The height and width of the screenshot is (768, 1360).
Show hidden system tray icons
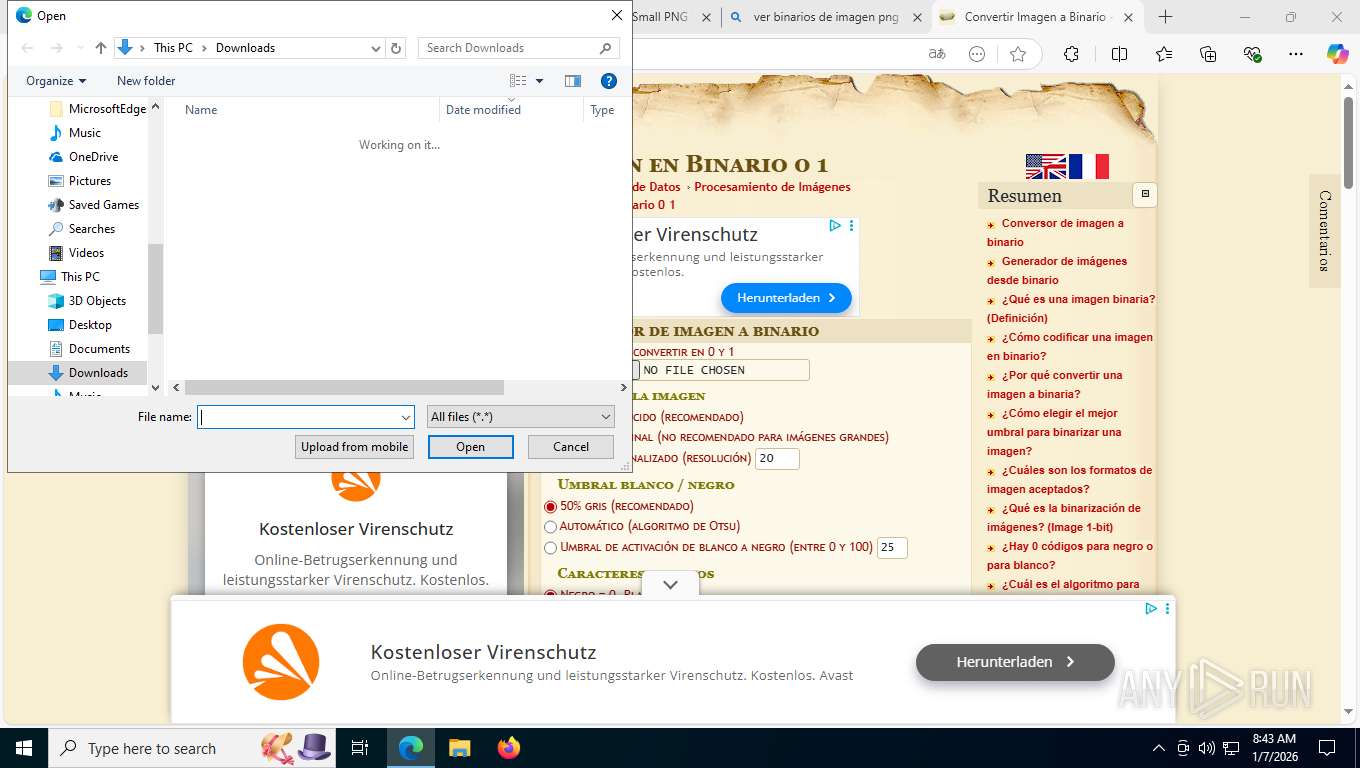(1158, 748)
